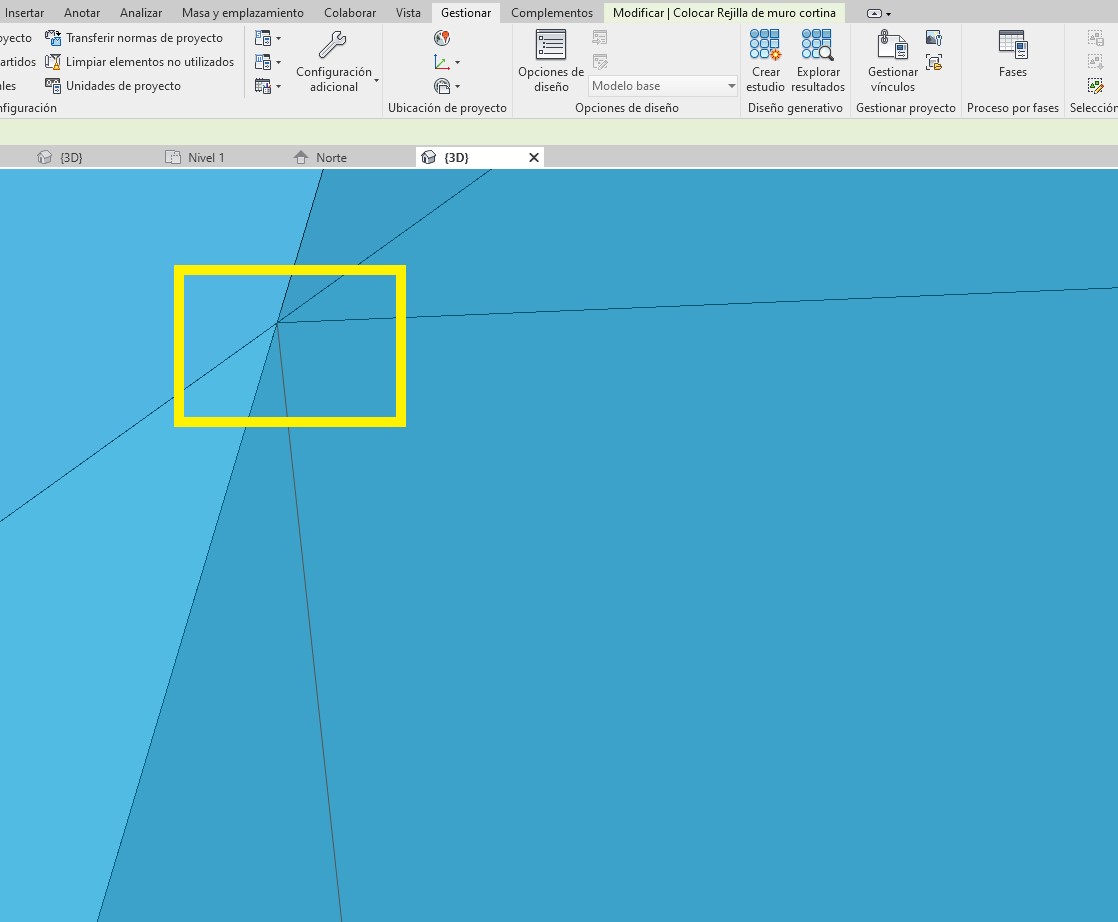Click the line intersection in the 3D view
The width and height of the screenshot is (1118, 922).
tap(277, 322)
